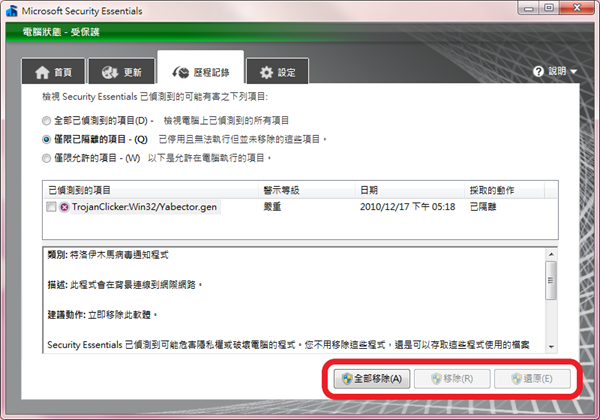
Task: Click the question mark help icon
Action: tap(538, 71)
